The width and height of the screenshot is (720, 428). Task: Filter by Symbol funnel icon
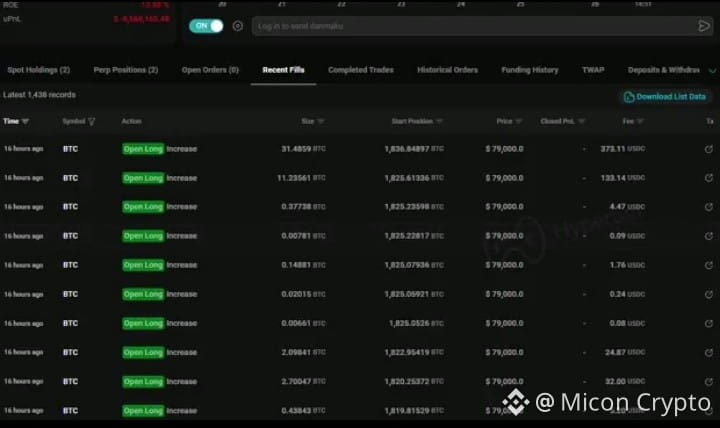point(92,121)
